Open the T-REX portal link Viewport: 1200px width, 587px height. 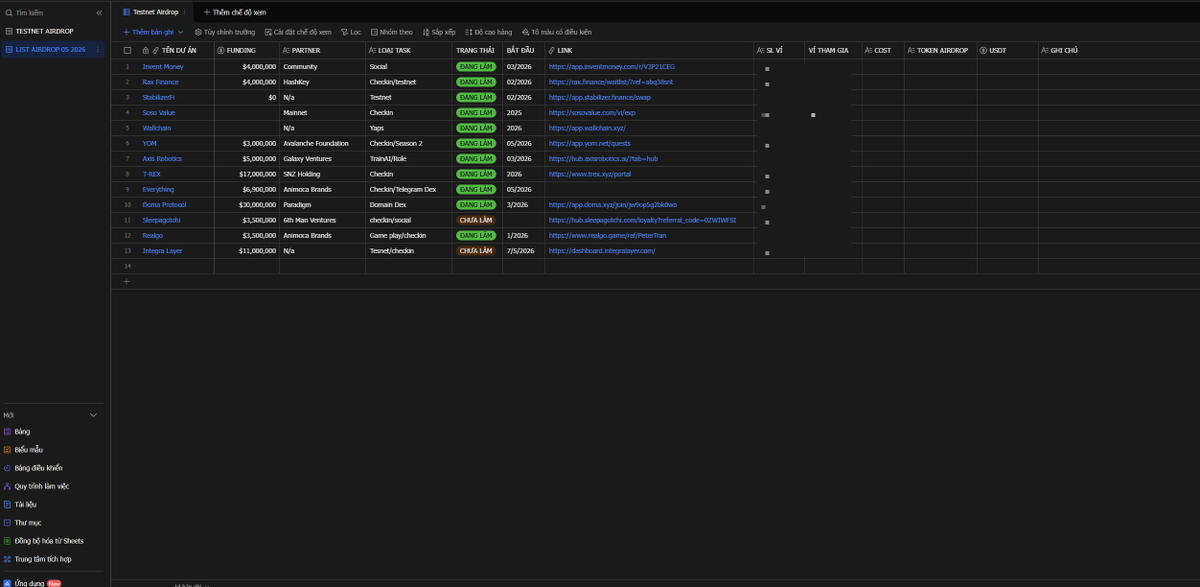point(590,174)
